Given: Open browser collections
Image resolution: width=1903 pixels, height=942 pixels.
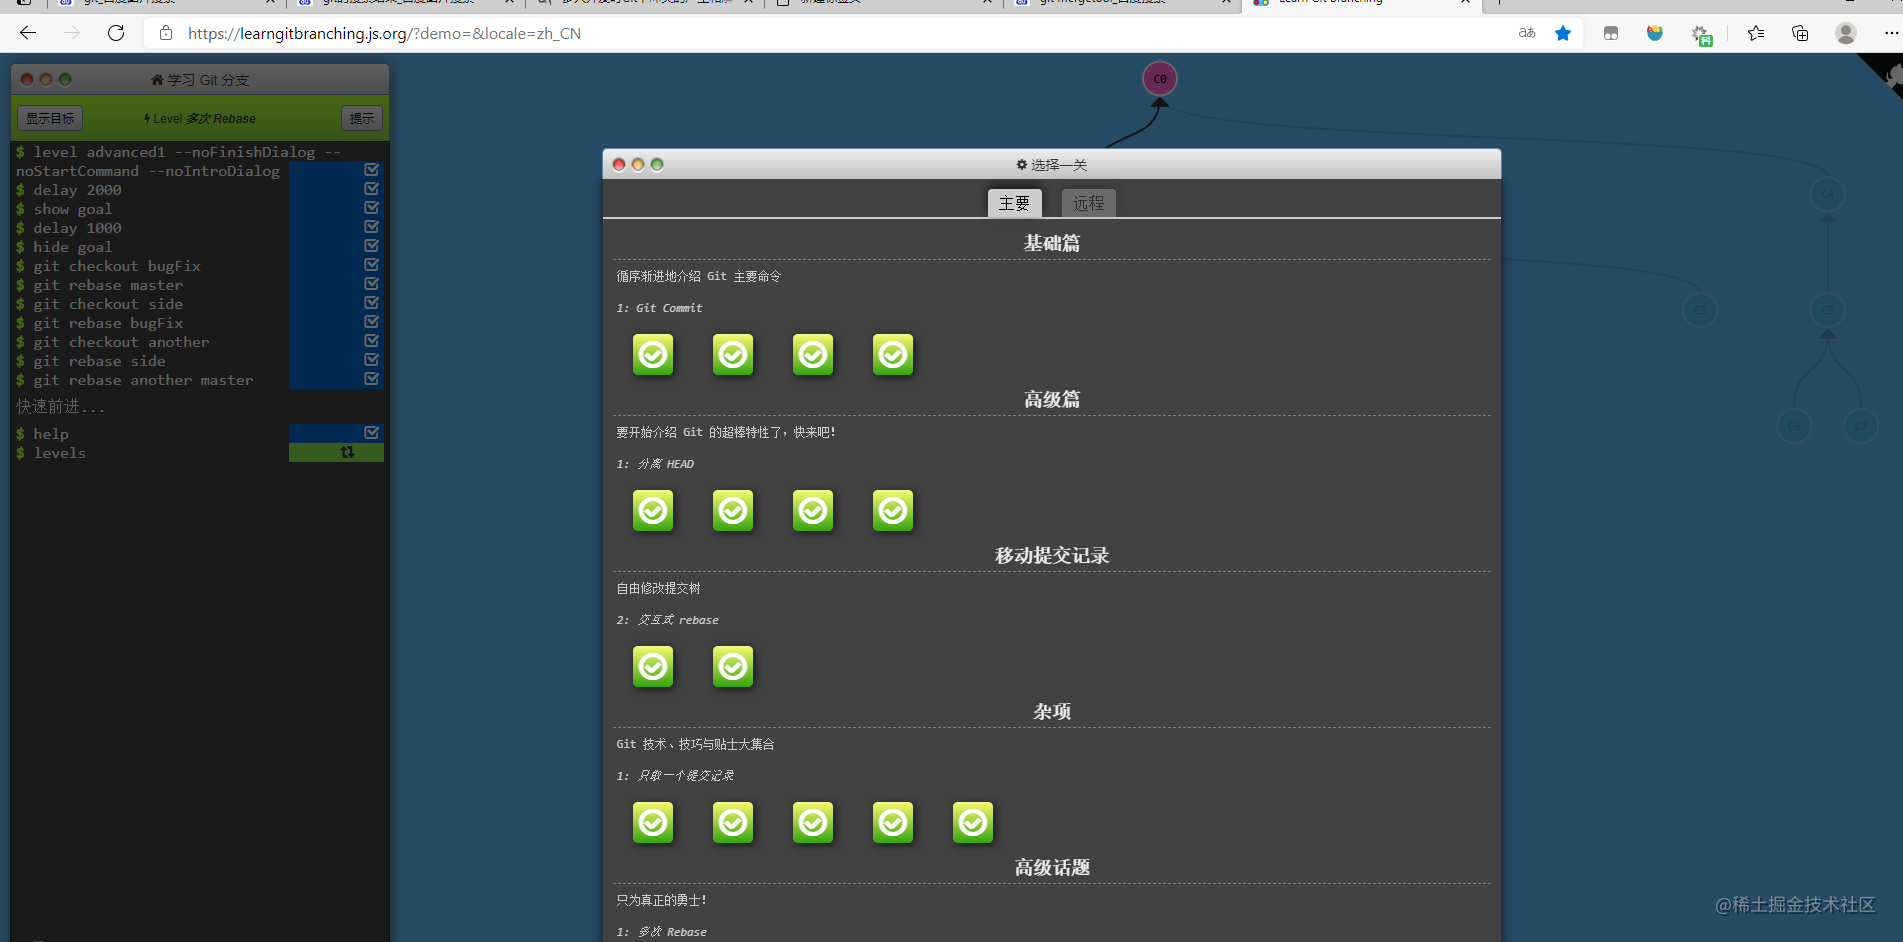Looking at the screenshot, I should [x=1800, y=33].
